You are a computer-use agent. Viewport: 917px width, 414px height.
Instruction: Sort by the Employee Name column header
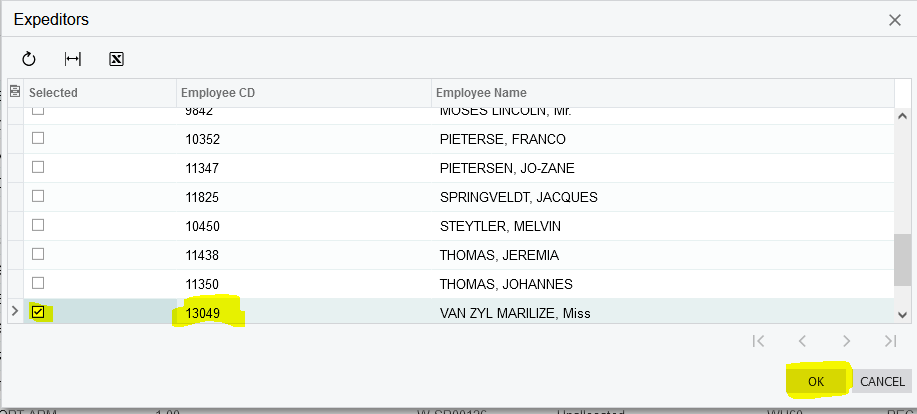(x=660, y=93)
